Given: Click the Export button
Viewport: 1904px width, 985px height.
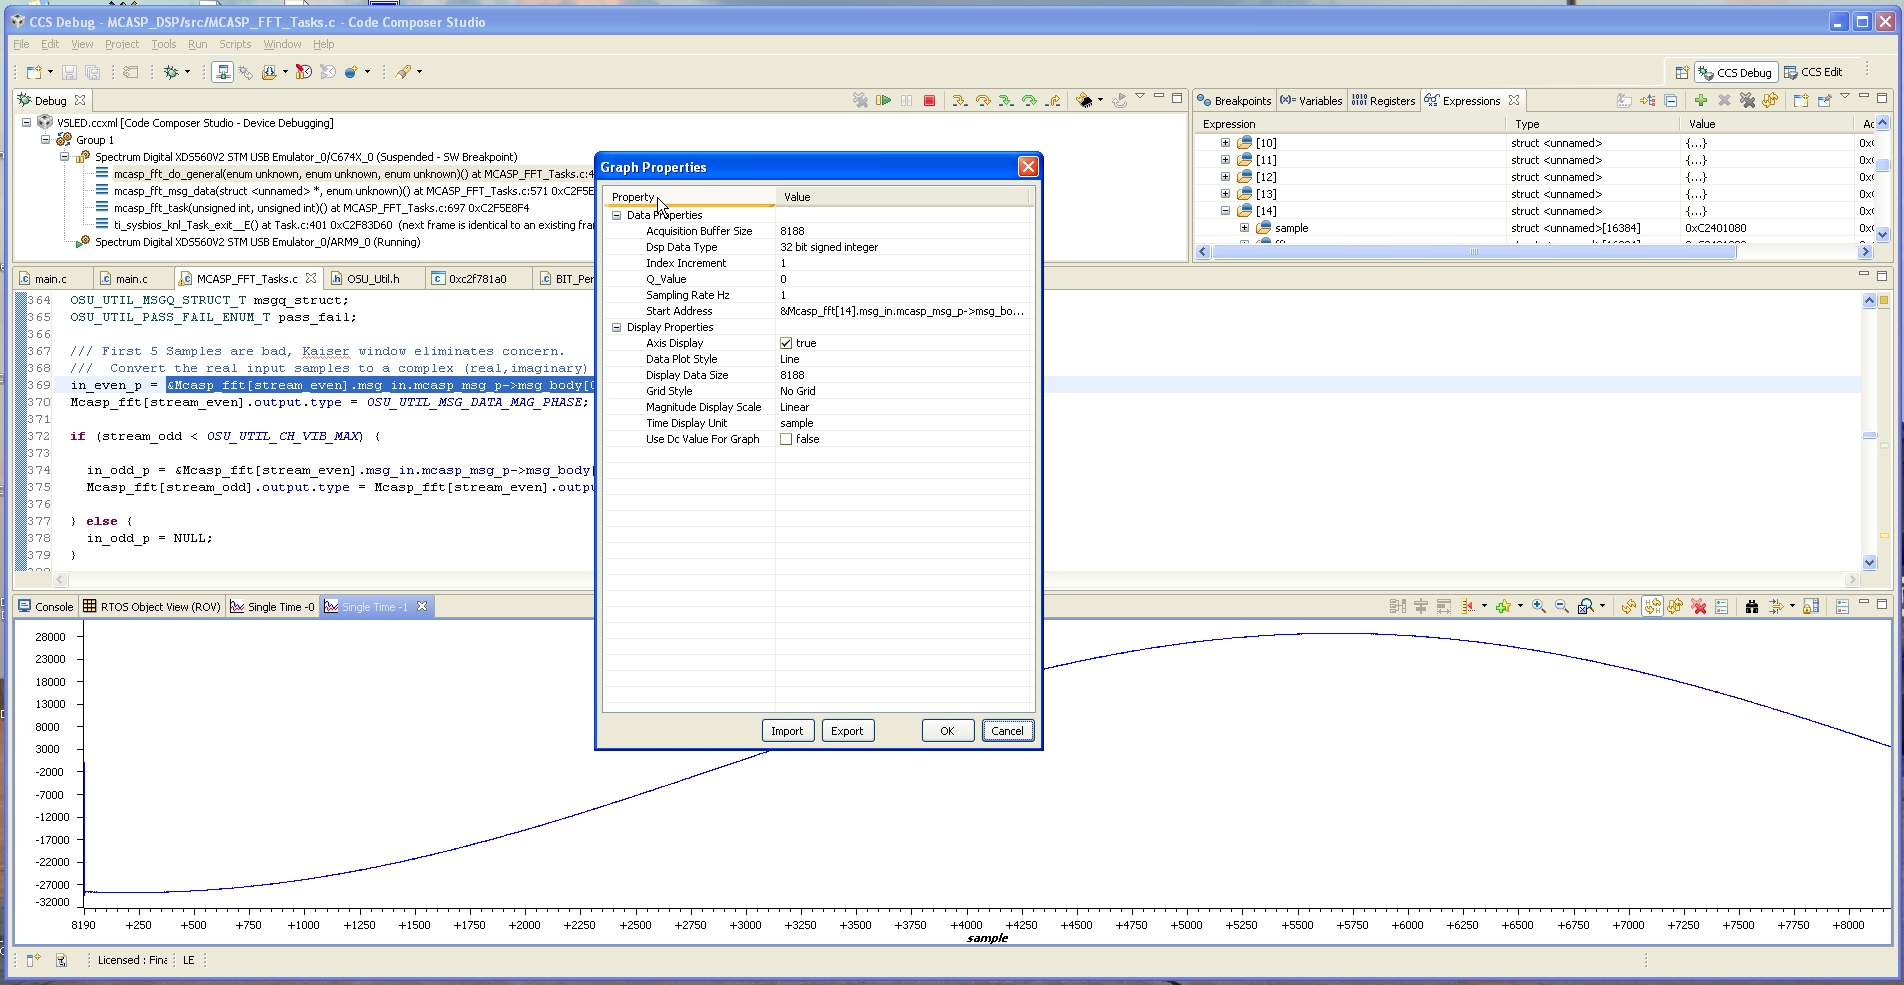Looking at the screenshot, I should pyautogui.click(x=847, y=731).
